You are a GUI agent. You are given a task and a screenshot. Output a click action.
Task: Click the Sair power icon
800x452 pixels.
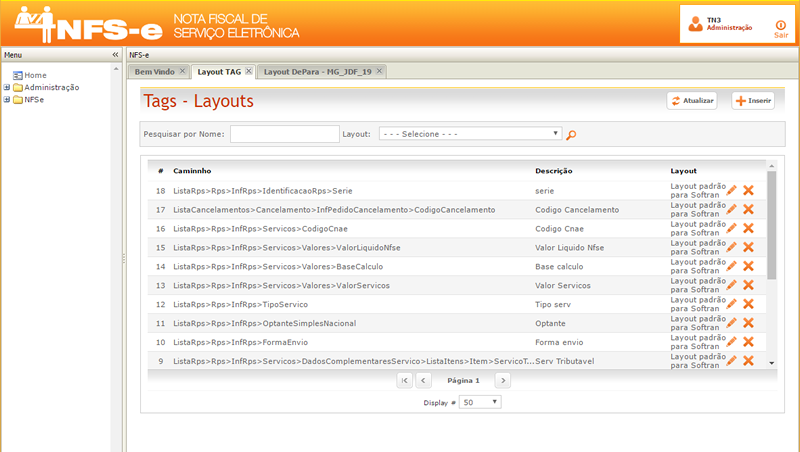click(781, 25)
